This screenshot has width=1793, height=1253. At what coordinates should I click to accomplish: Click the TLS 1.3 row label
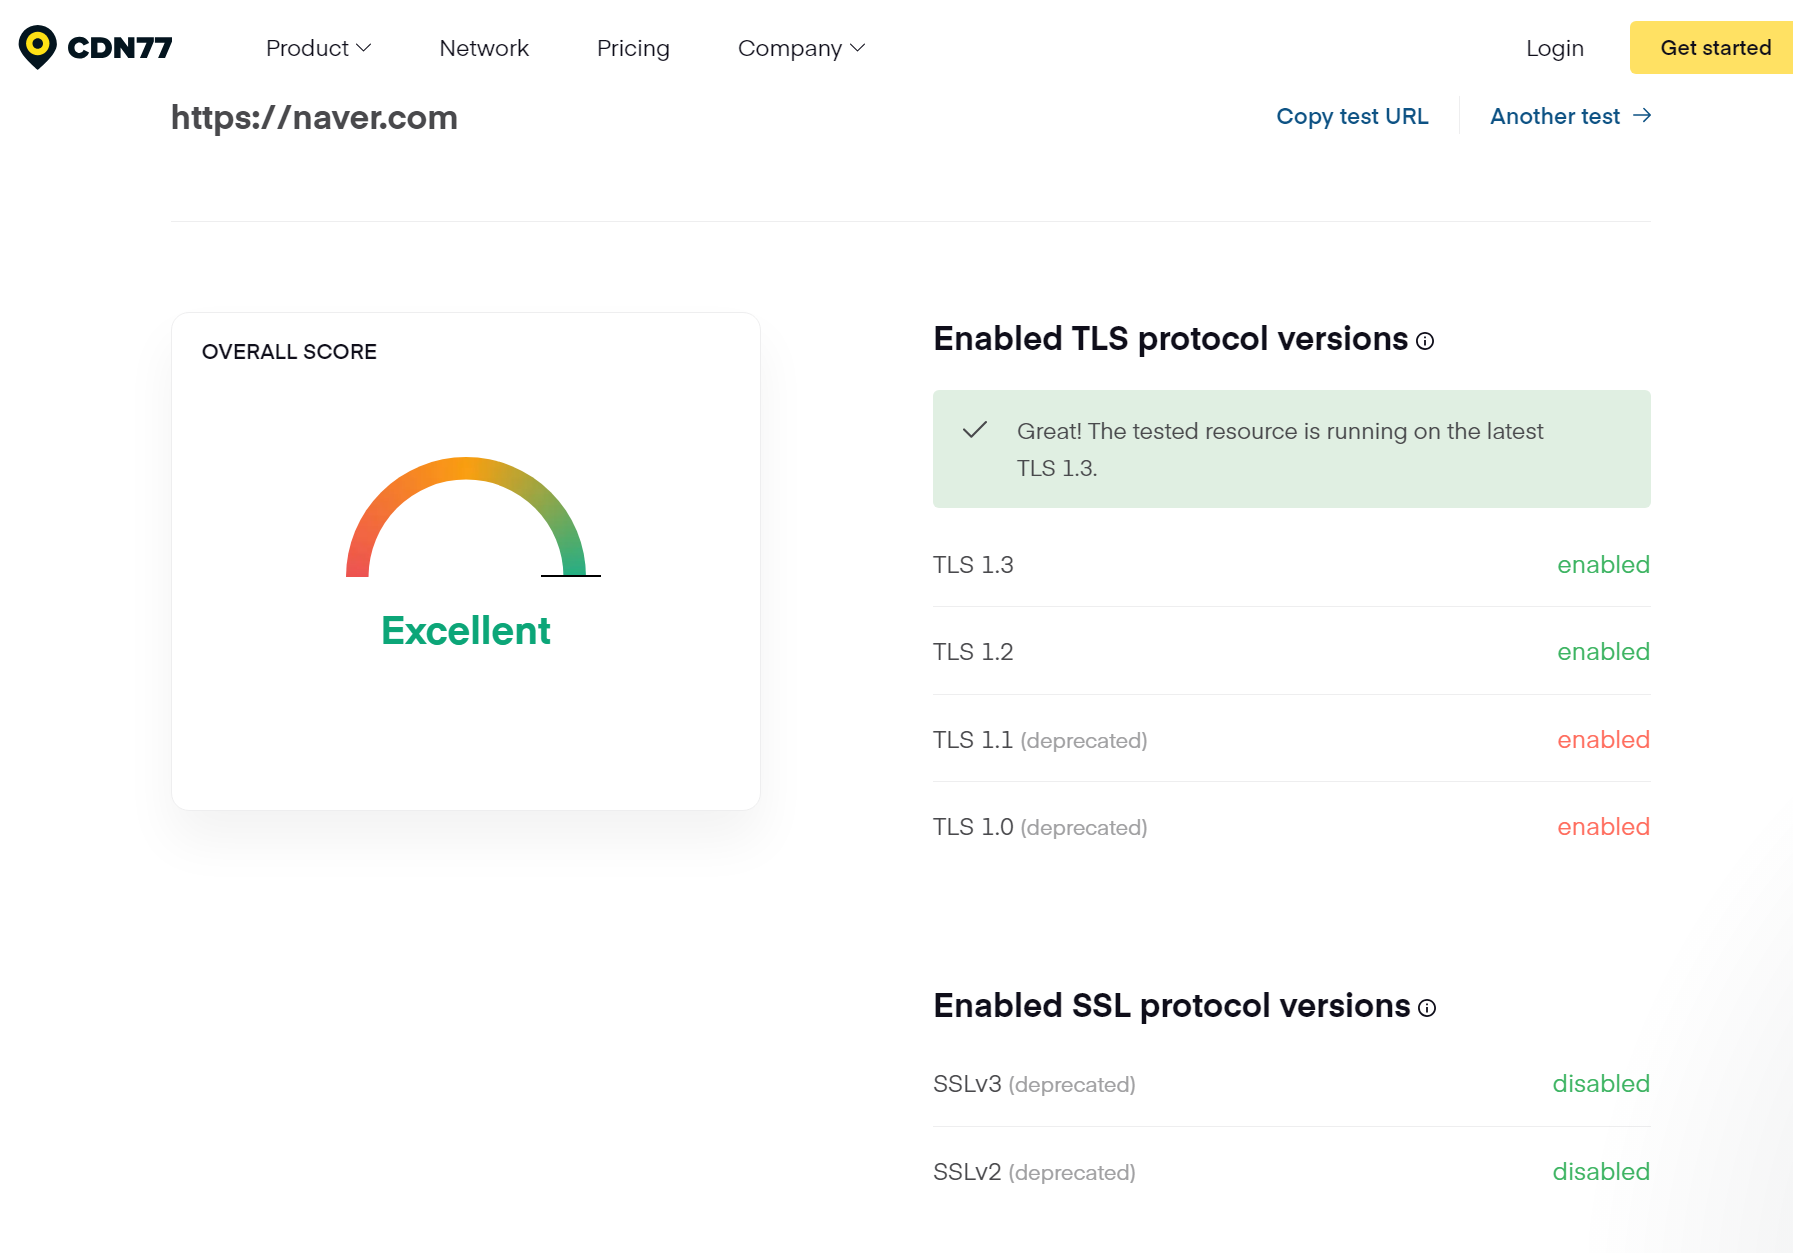pyautogui.click(x=973, y=565)
